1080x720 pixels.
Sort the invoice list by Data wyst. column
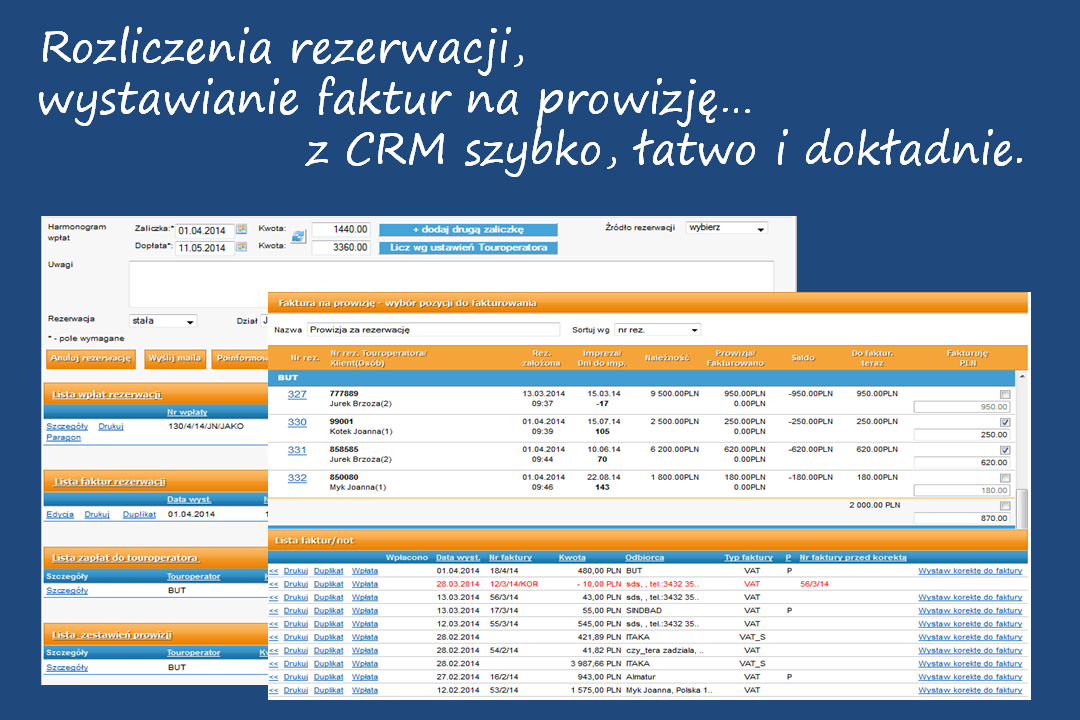[x=458, y=557]
